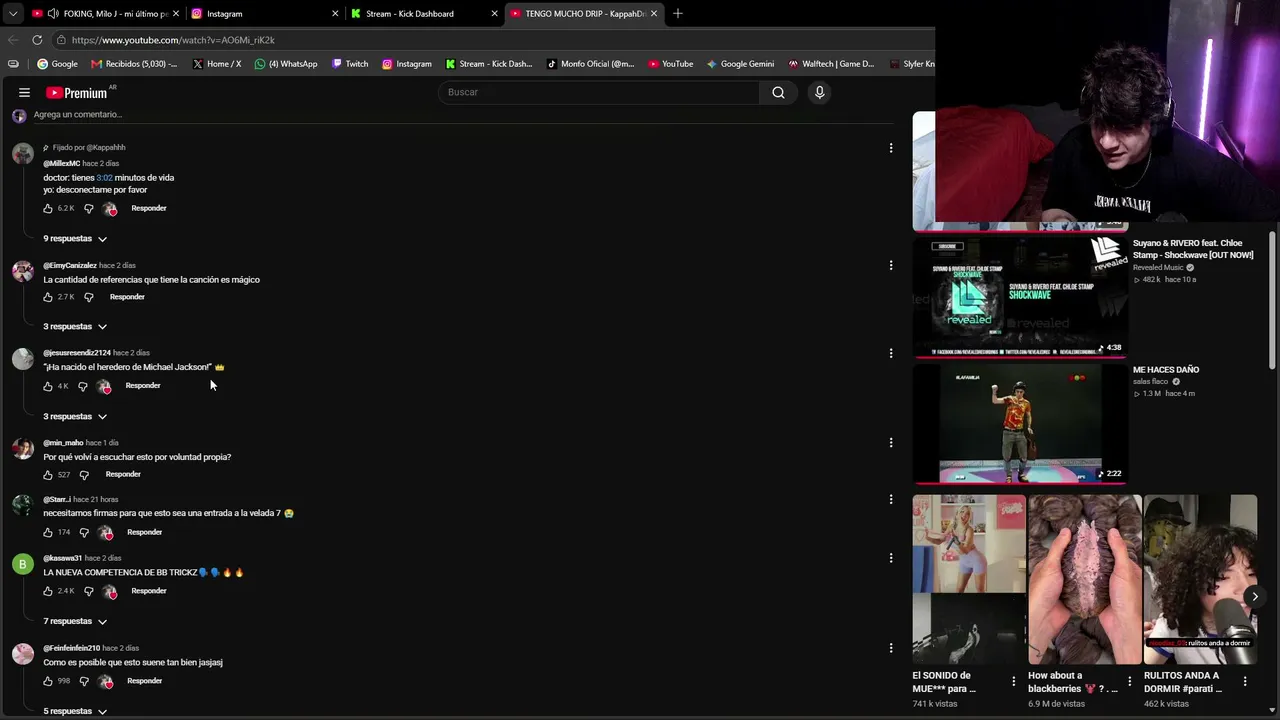Open more options for El SONIDO short
This screenshot has width=1280, height=720.
[1014, 681]
